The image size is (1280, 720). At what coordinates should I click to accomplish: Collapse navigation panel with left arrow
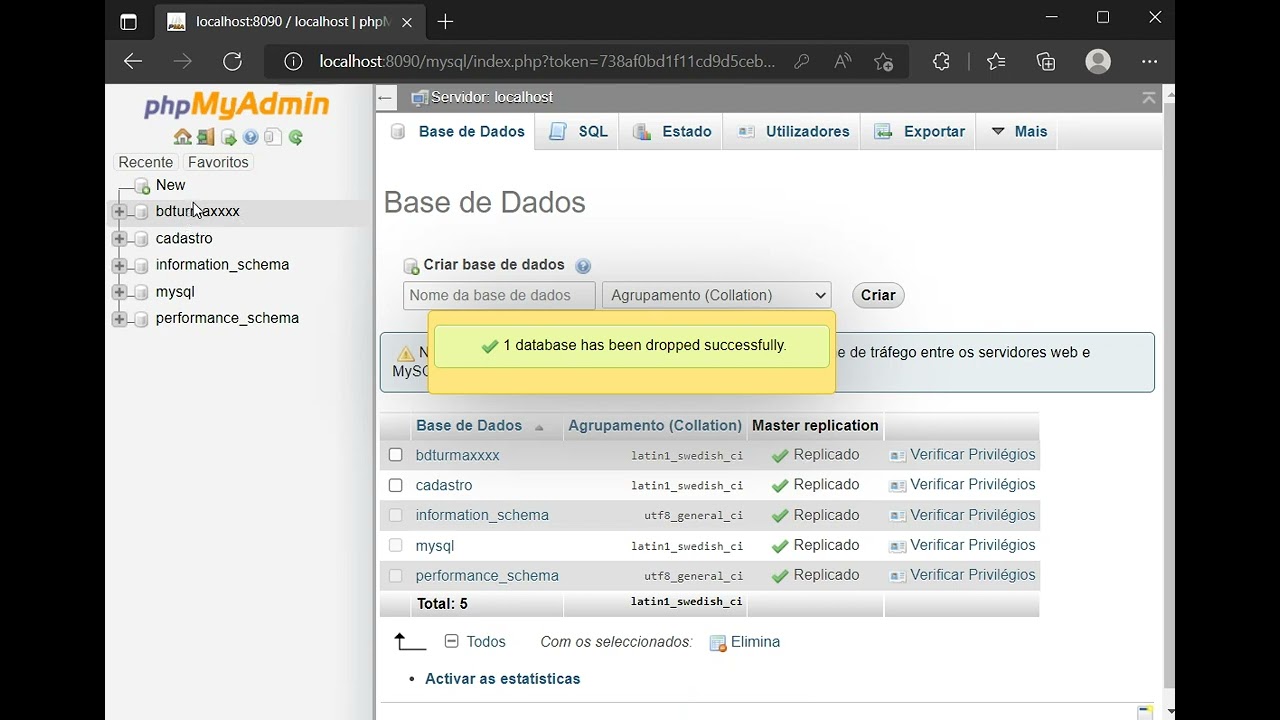386,97
